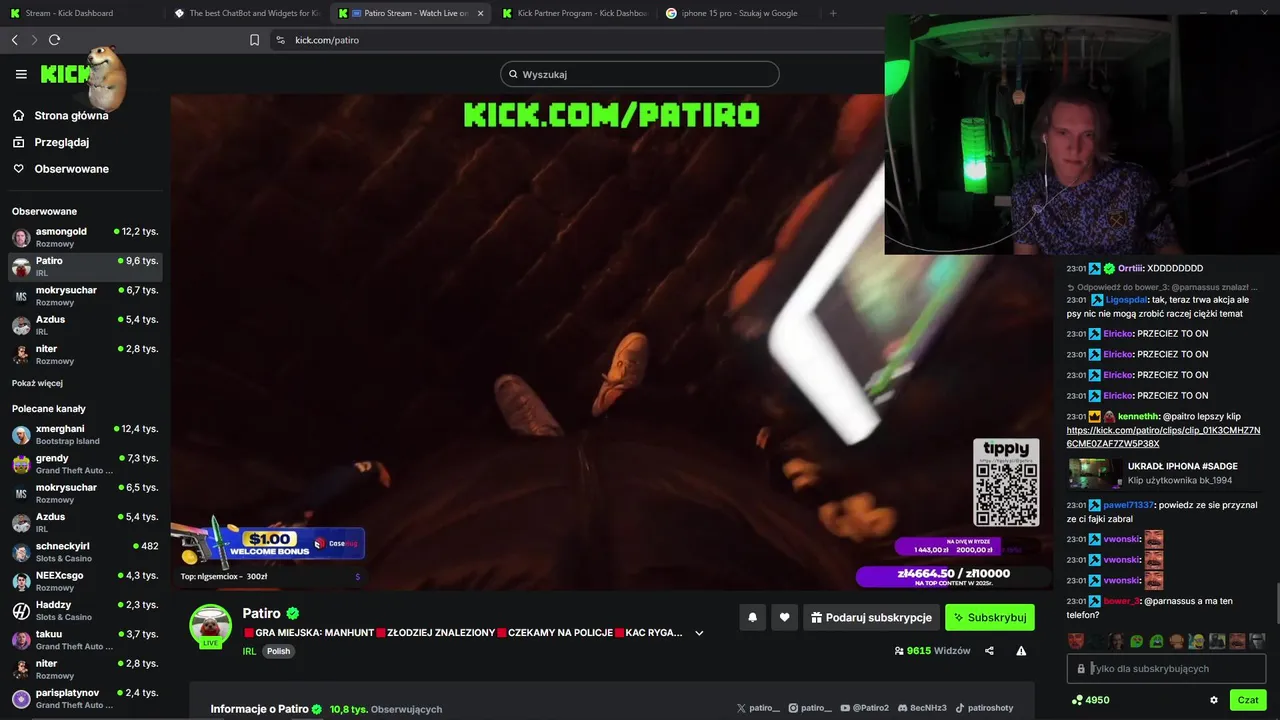Image resolution: width=1280 pixels, height=720 pixels.
Task: Open chat settings gear icon
Action: (1214, 700)
